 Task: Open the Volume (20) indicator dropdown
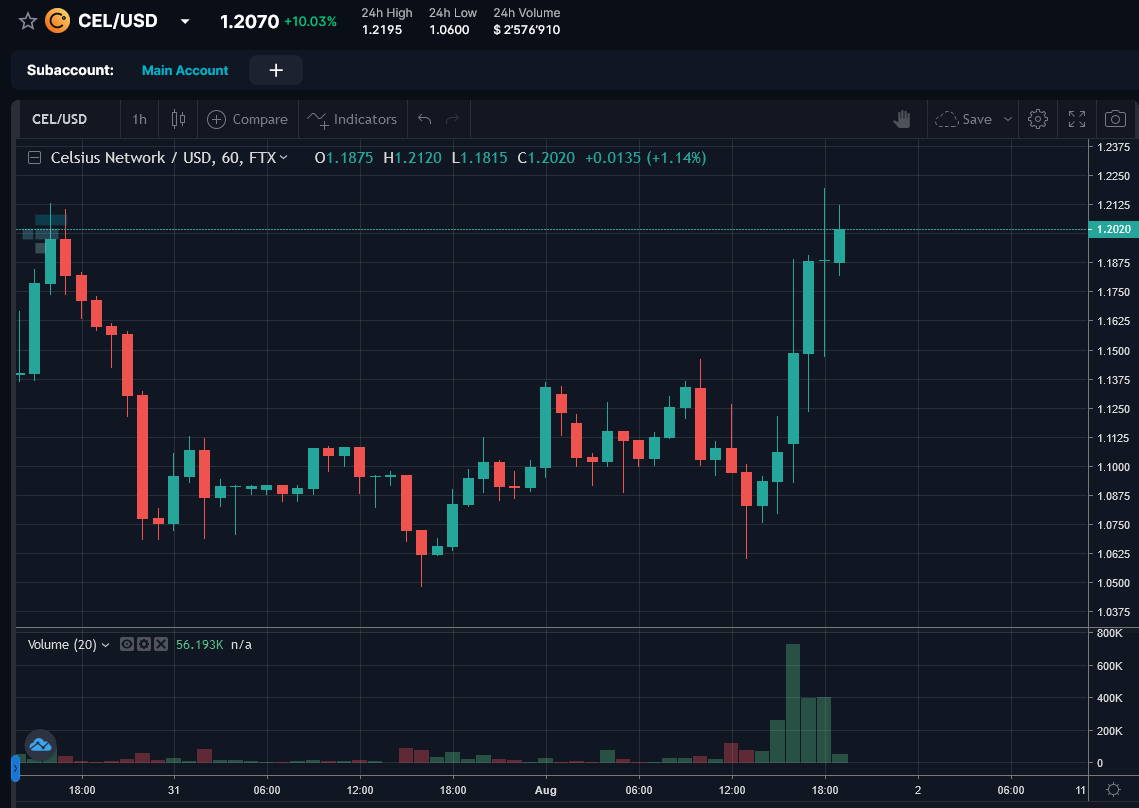point(105,645)
